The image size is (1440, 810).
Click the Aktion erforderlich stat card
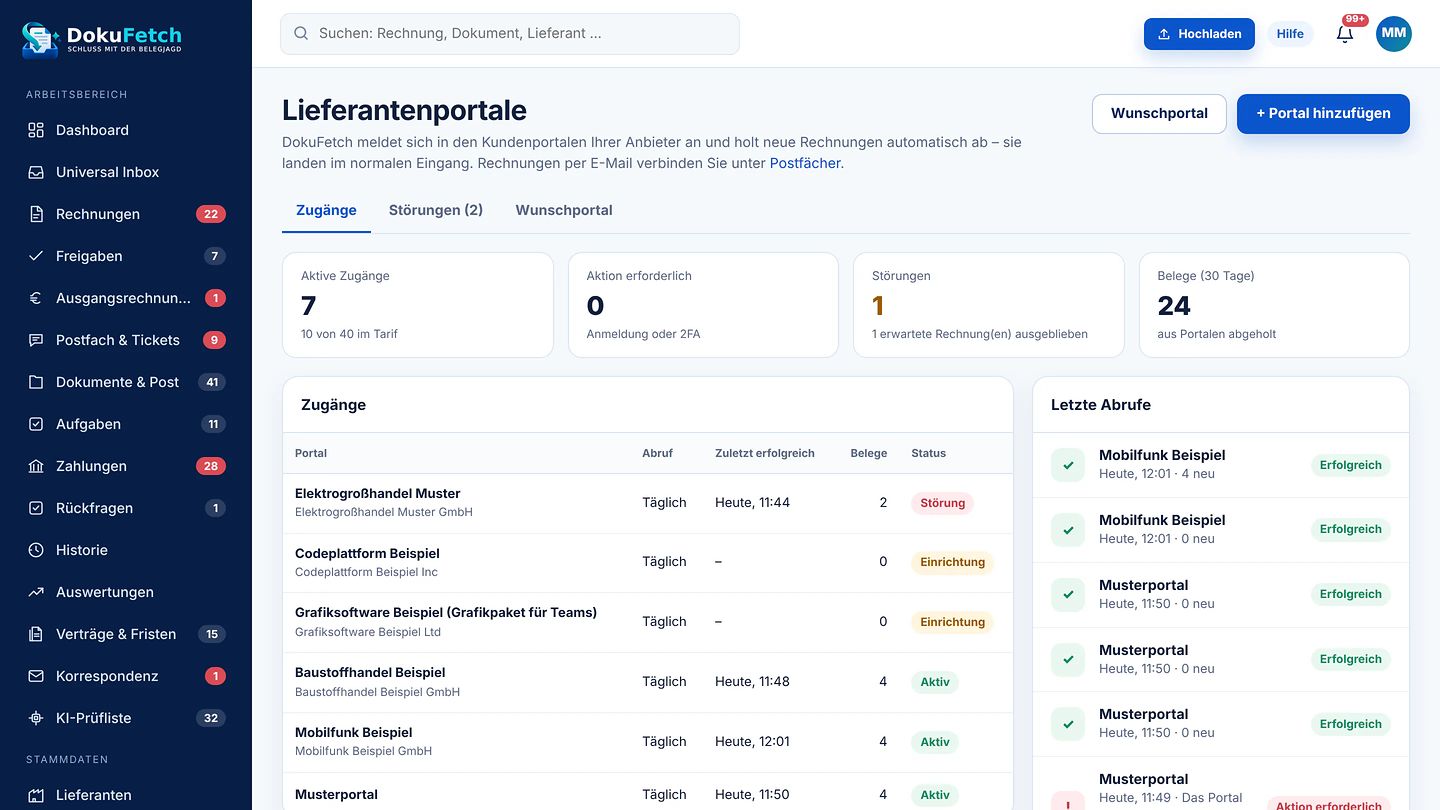pyautogui.click(x=703, y=305)
